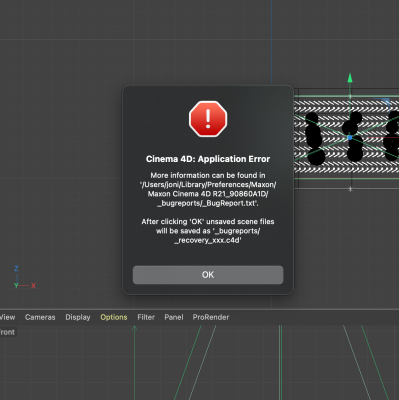Click the red X label in the axis indicator
This screenshot has height=400, width=399.
33,286
